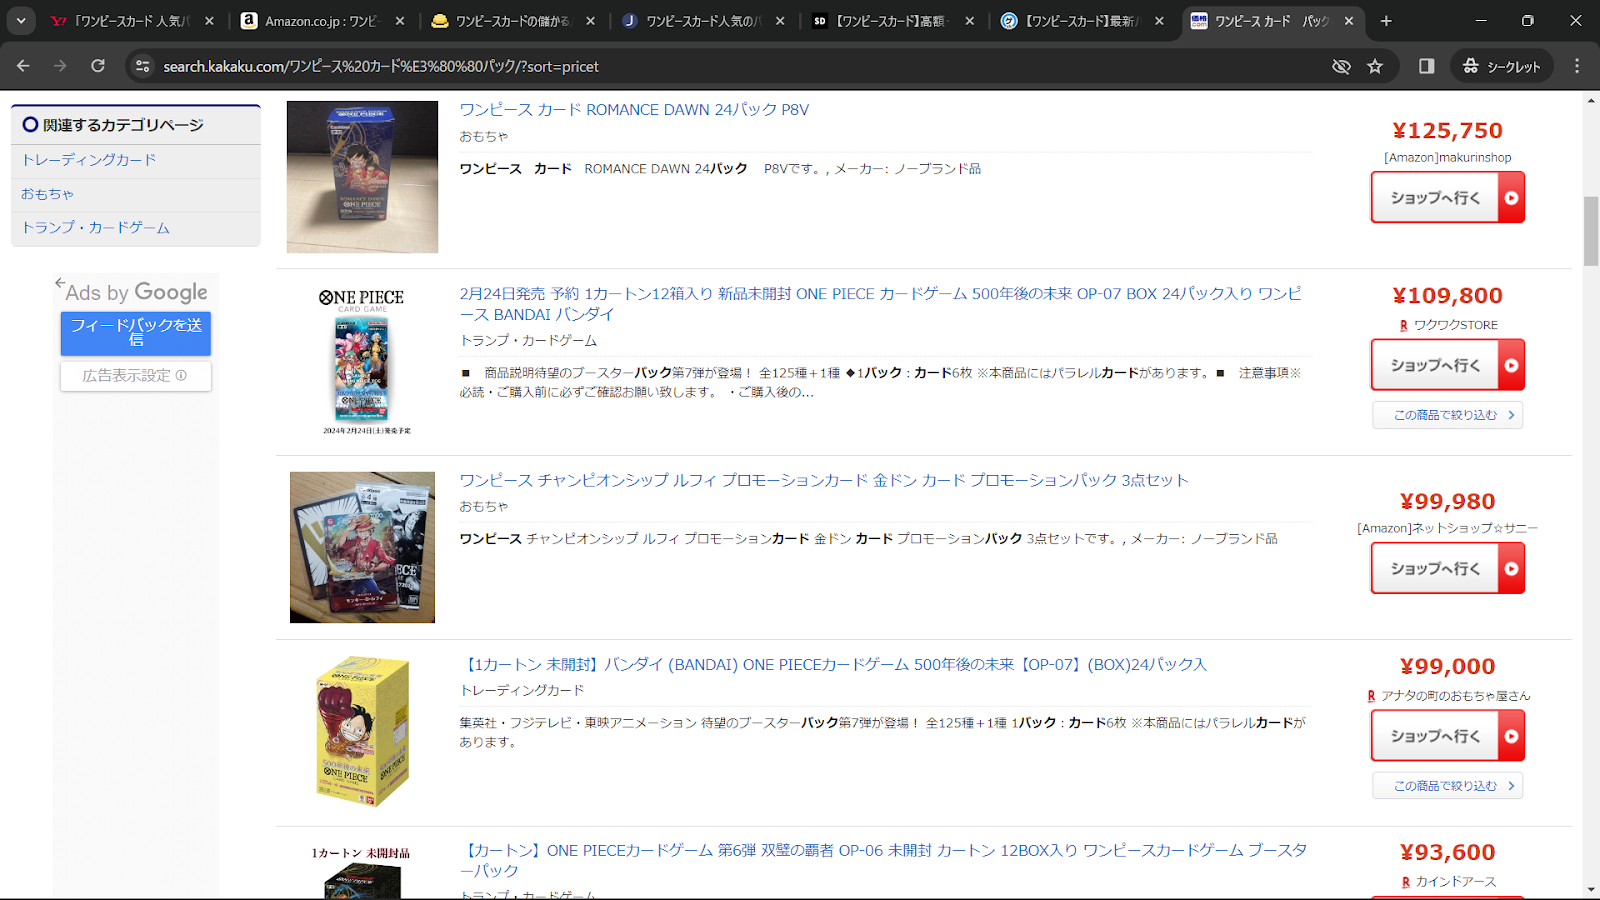Open ROMANCE DAWN 24パック P8V product title
This screenshot has height=900, width=1600.
tap(634, 110)
